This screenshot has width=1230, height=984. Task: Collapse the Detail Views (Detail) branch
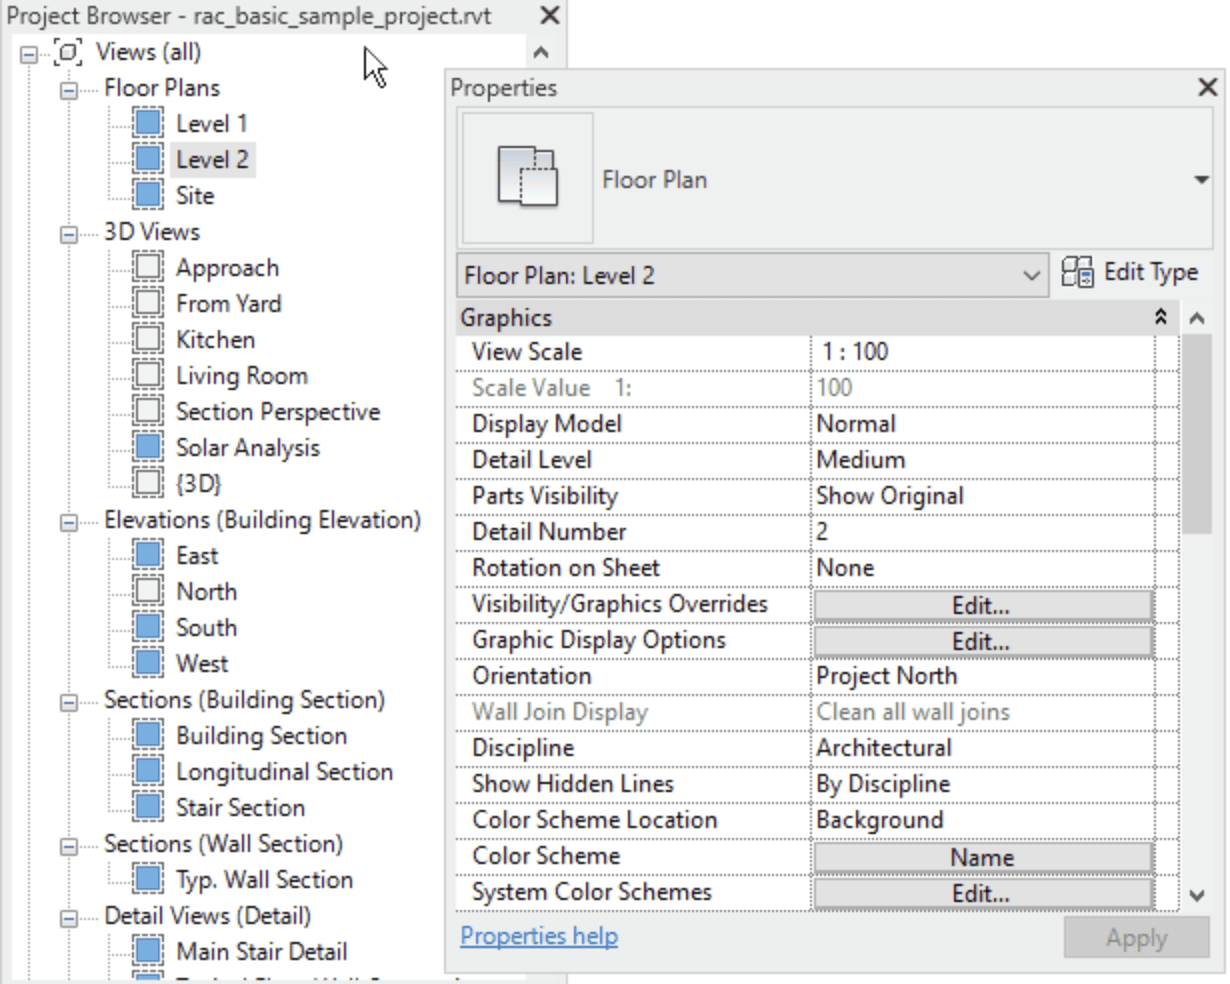point(69,917)
